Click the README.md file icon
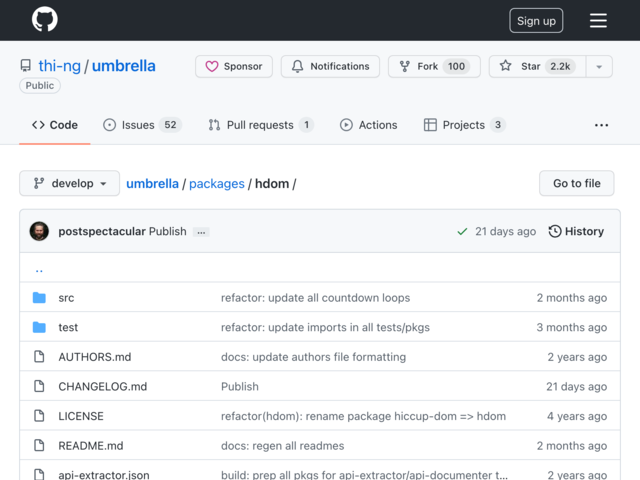The height and width of the screenshot is (480, 640). coord(39,445)
